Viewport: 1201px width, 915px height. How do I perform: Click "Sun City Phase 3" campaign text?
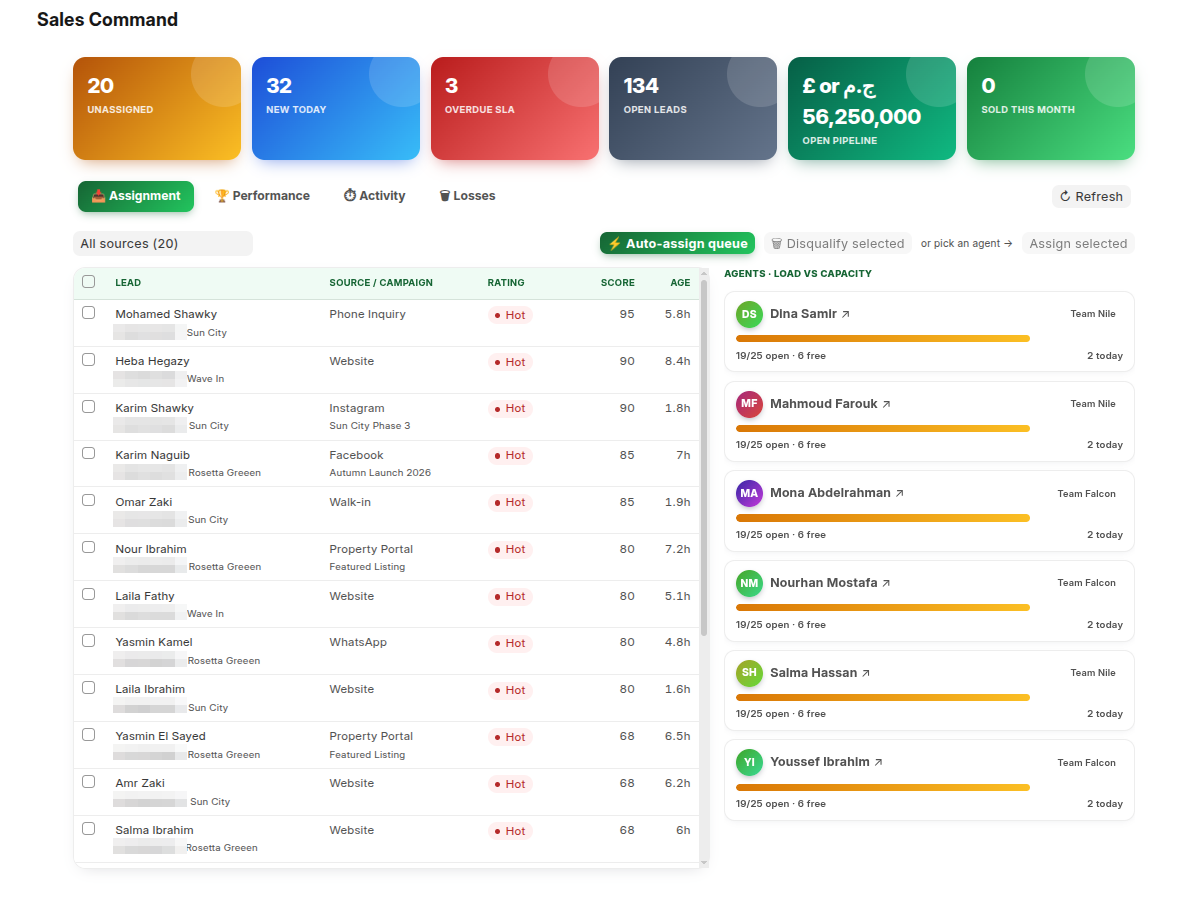pyautogui.click(x=370, y=426)
